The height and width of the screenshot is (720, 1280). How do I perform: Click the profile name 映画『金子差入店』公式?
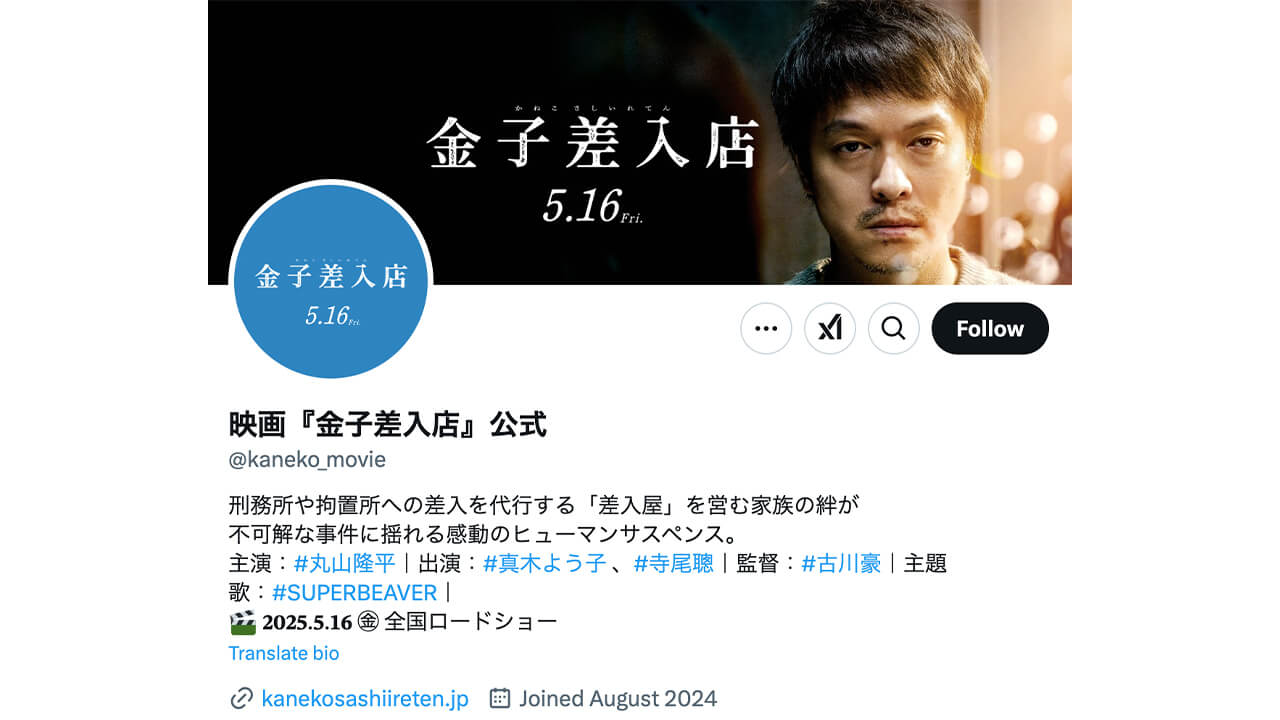click(388, 424)
